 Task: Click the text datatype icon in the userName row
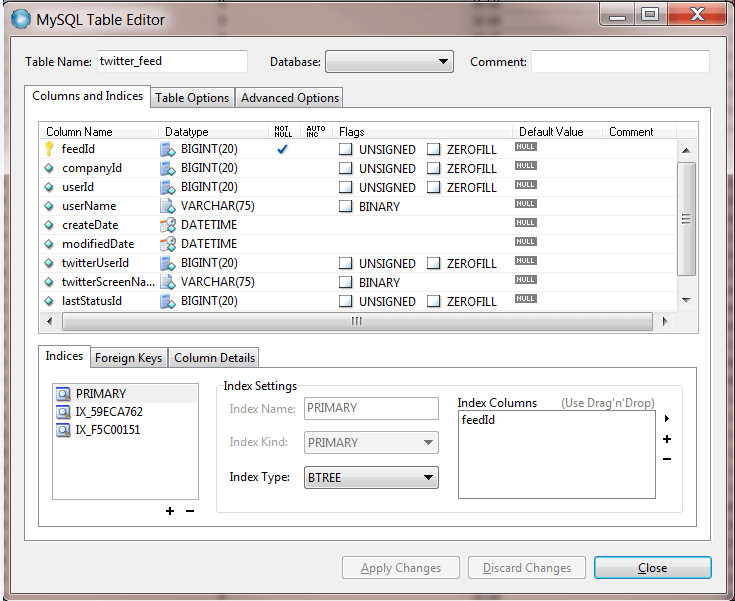(x=167, y=206)
